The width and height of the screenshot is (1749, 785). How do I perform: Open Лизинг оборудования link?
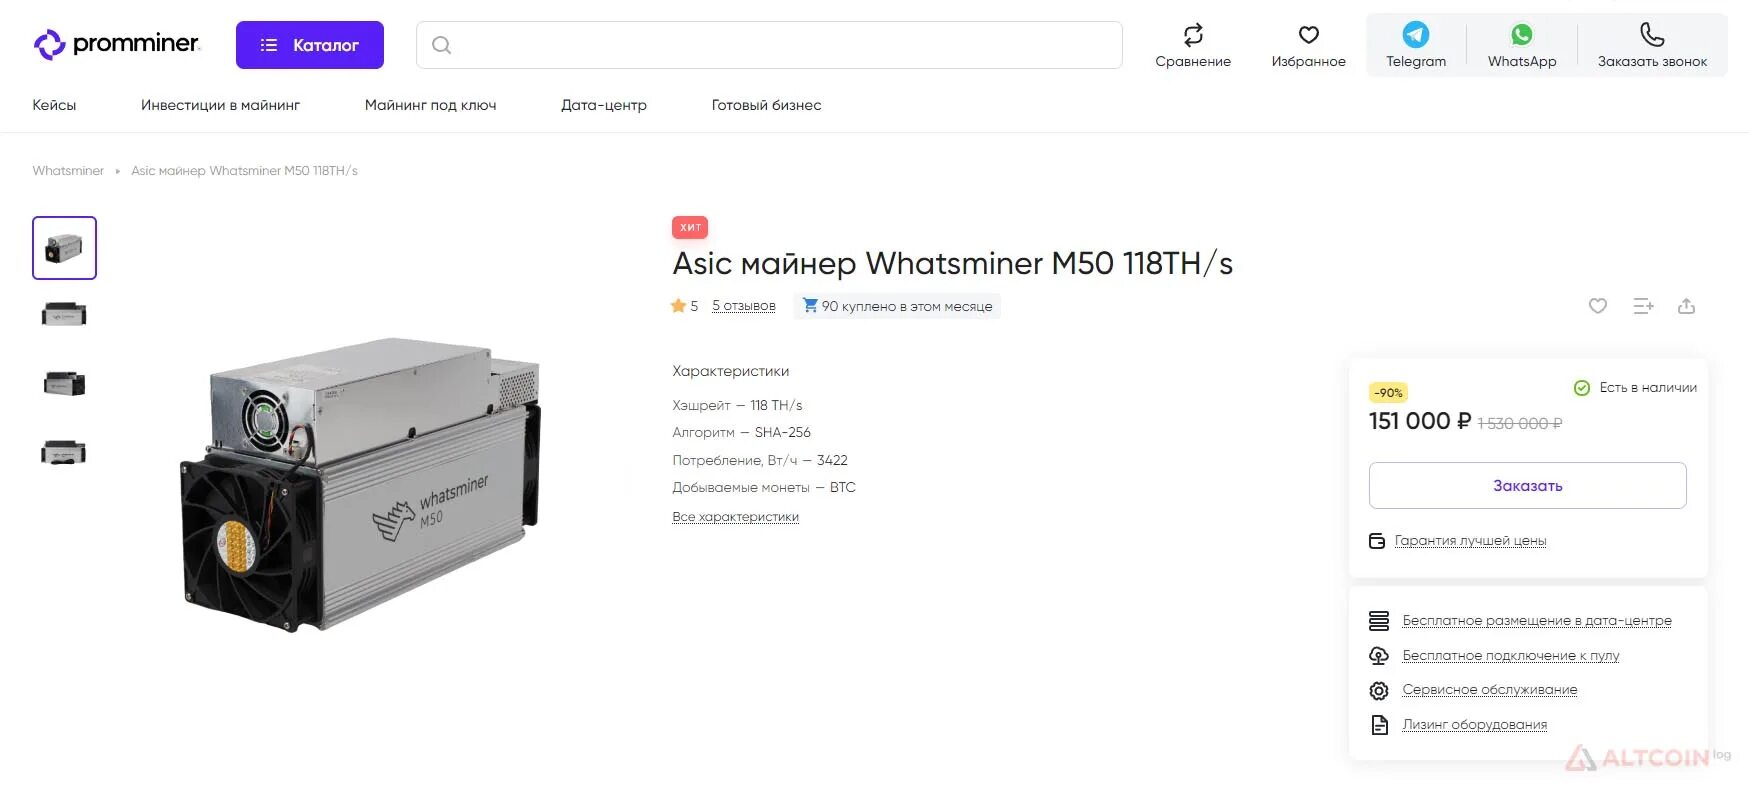coord(1474,725)
